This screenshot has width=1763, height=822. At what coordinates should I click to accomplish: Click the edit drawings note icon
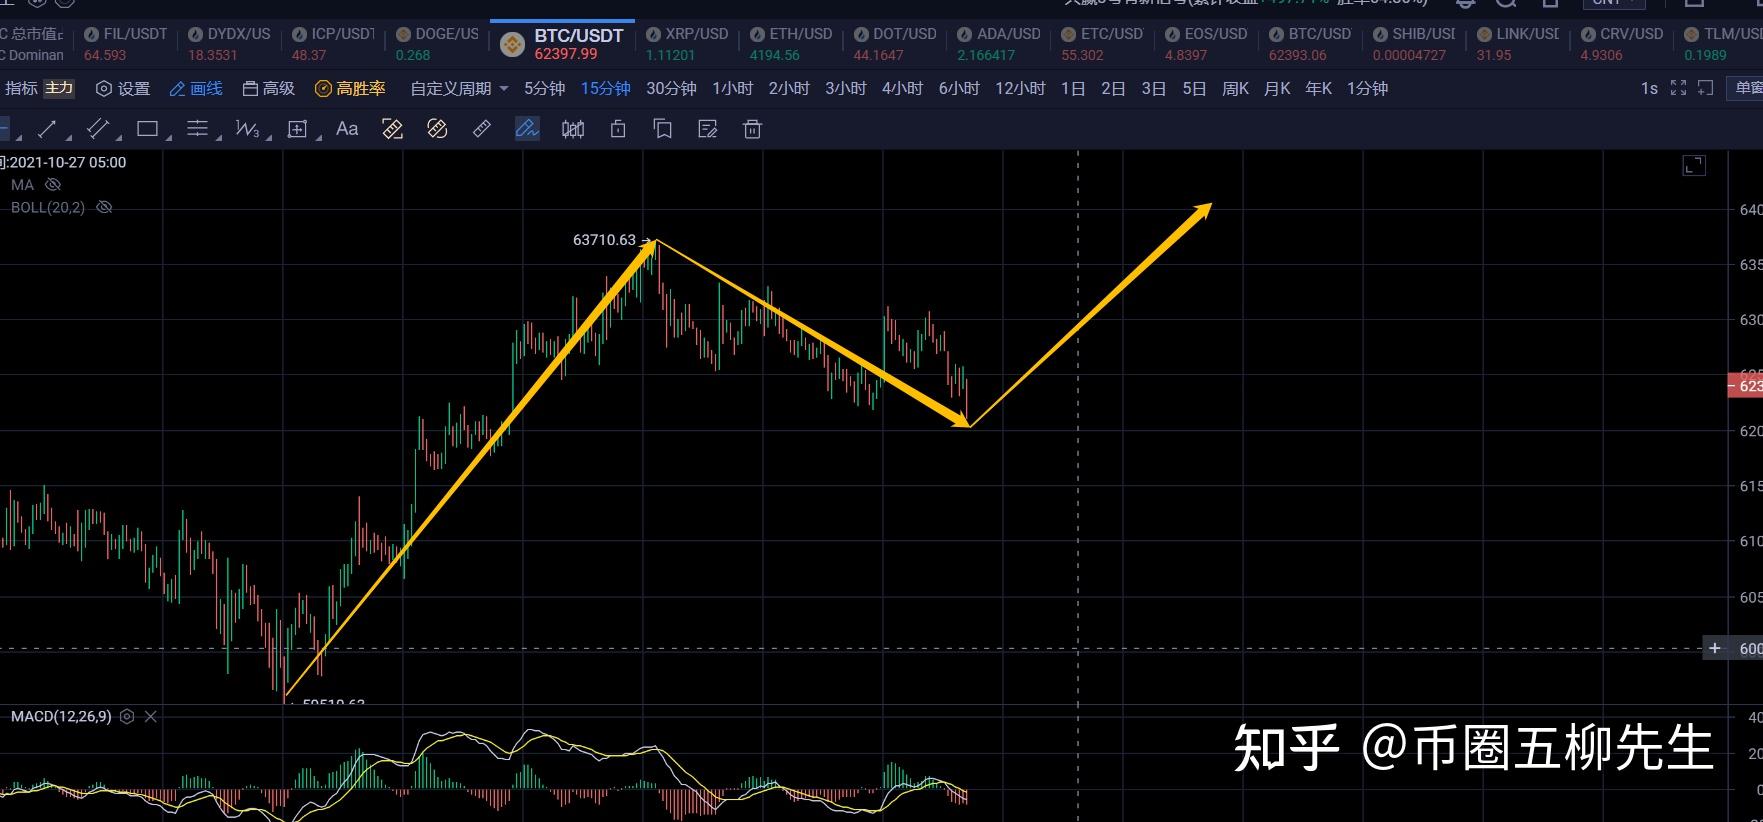(708, 129)
